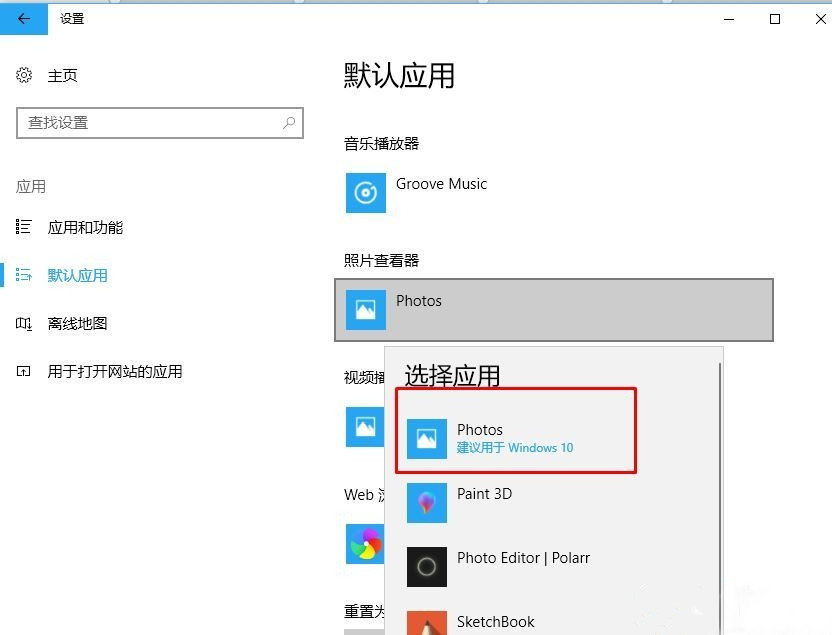Focus the 查找设置 search field
This screenshot has height=635, width=832.
[160, 123]
